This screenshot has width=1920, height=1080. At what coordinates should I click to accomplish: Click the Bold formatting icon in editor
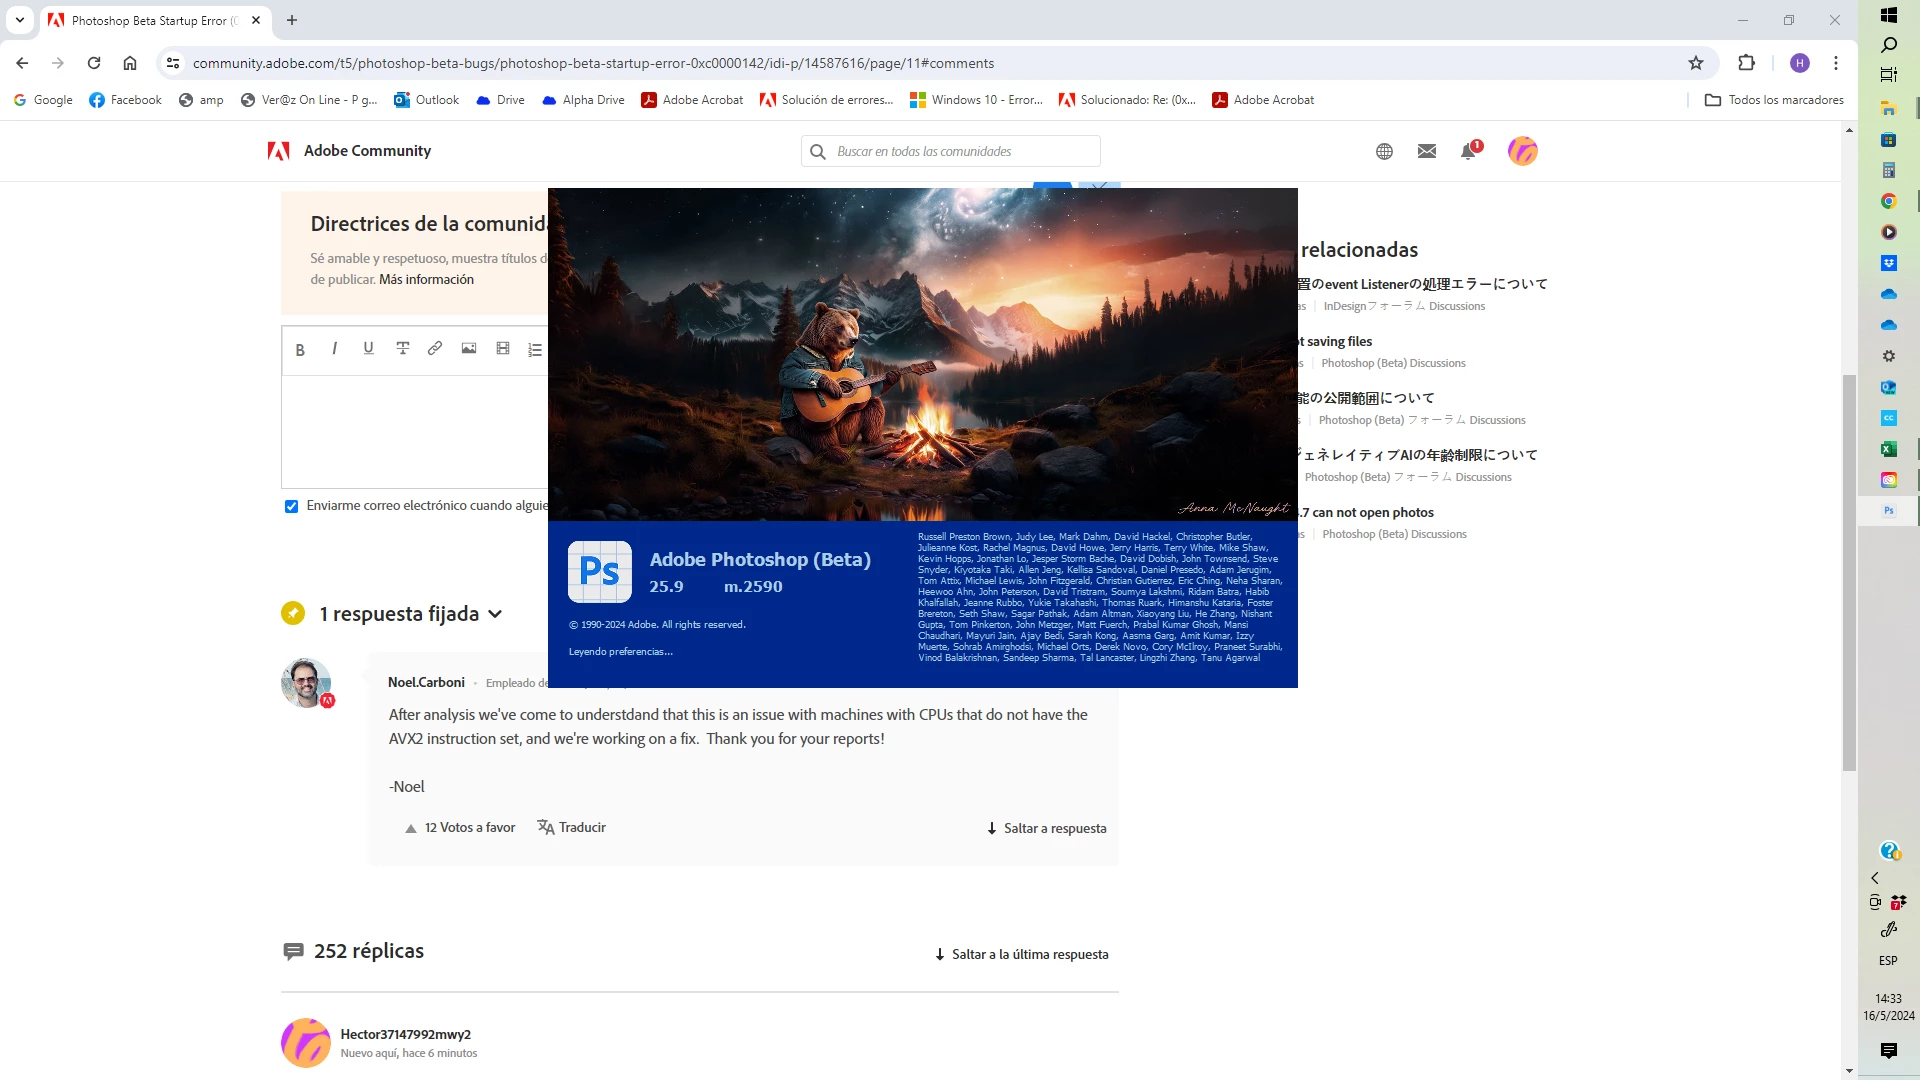click(300, 350)
